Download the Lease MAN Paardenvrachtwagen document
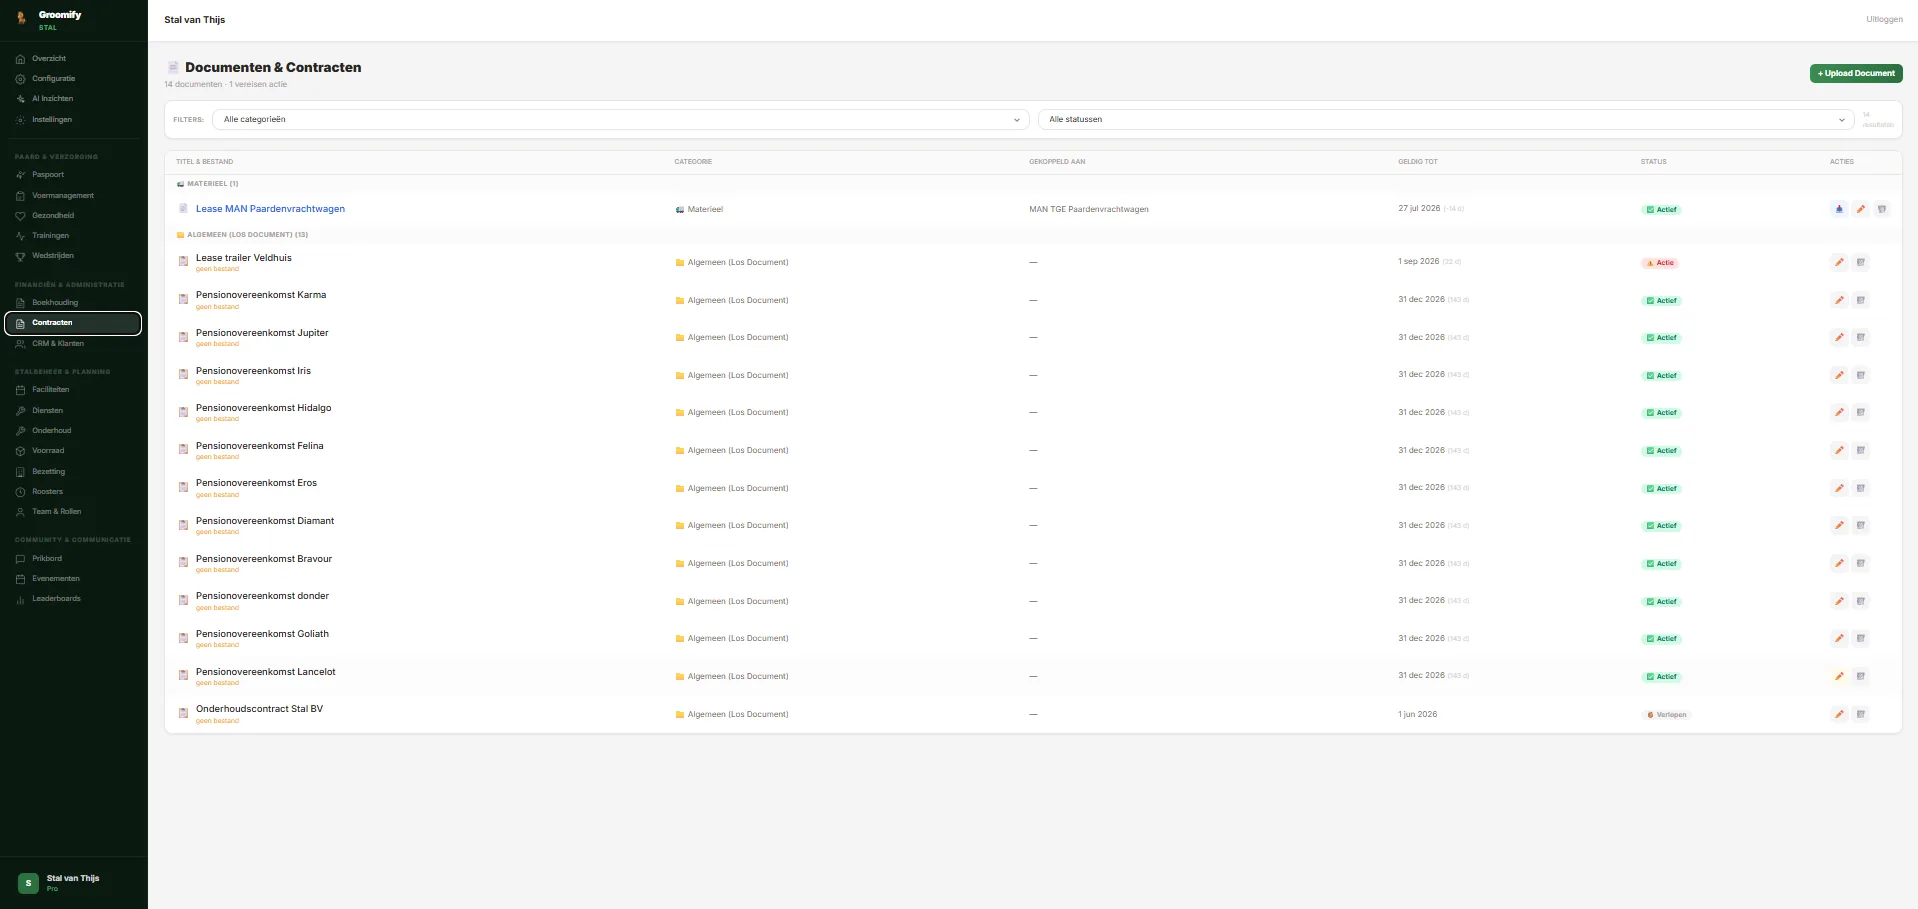 click(x=1839, y=209)
